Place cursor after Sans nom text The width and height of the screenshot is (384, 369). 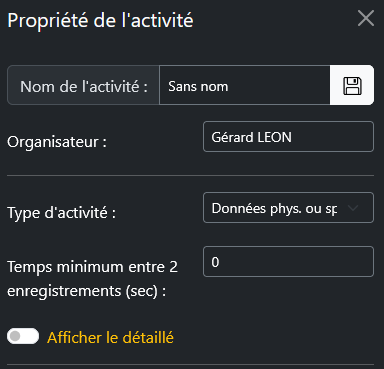230,86
